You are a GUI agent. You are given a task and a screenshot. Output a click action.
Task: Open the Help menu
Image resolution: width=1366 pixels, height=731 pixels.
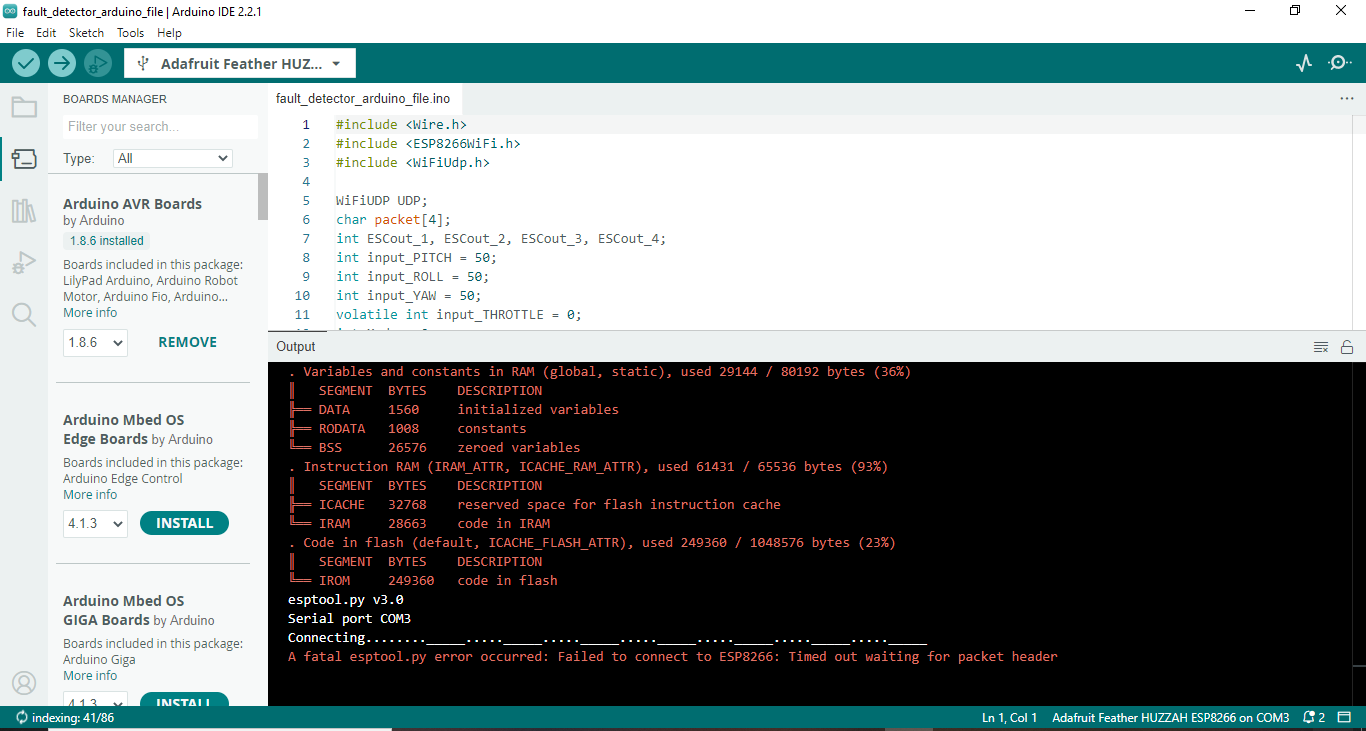170,33
